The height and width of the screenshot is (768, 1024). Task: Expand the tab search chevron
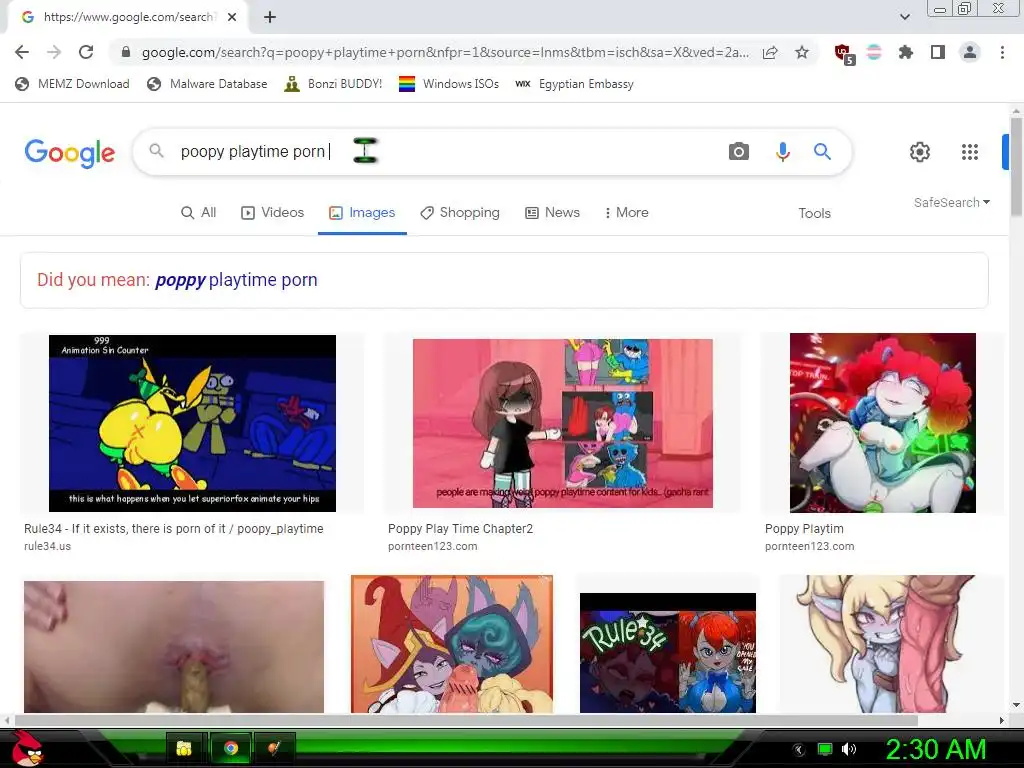coord(904,17)
